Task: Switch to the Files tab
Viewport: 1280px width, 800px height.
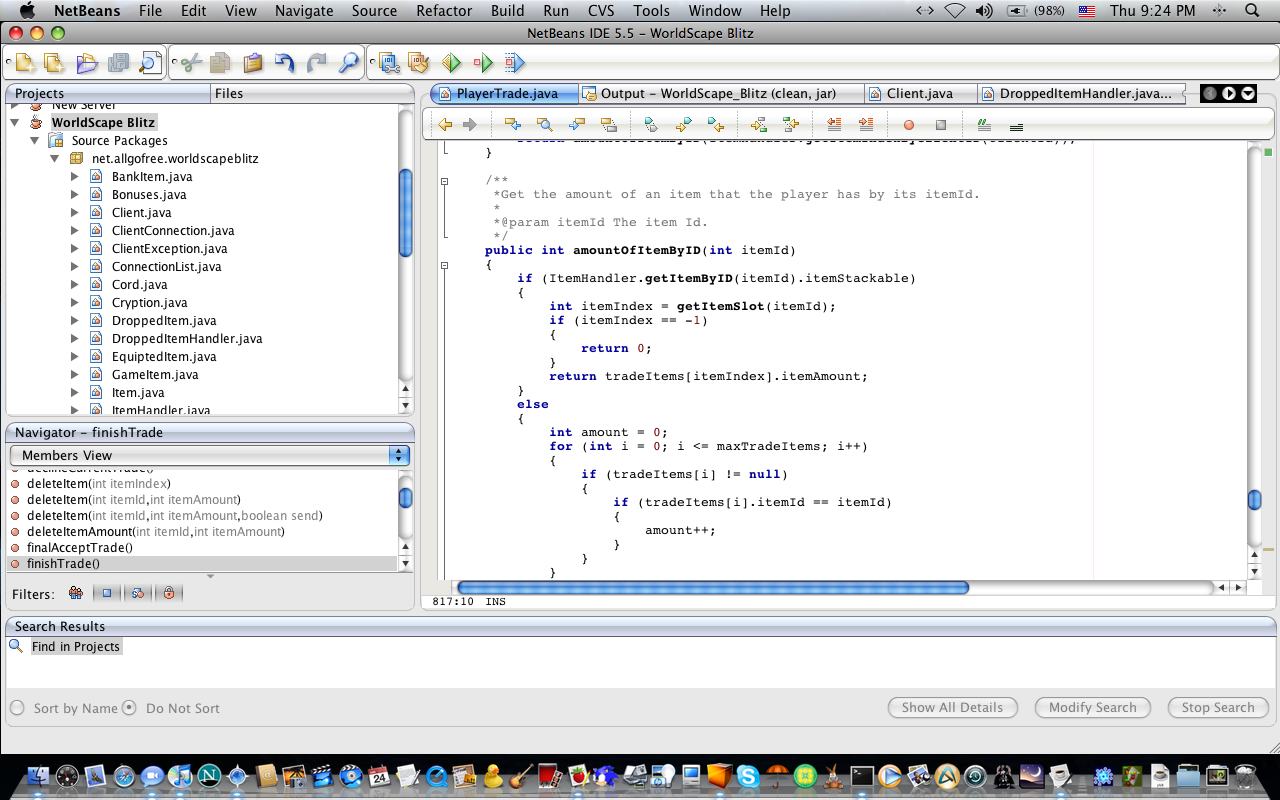Action: tap(229, 93)
